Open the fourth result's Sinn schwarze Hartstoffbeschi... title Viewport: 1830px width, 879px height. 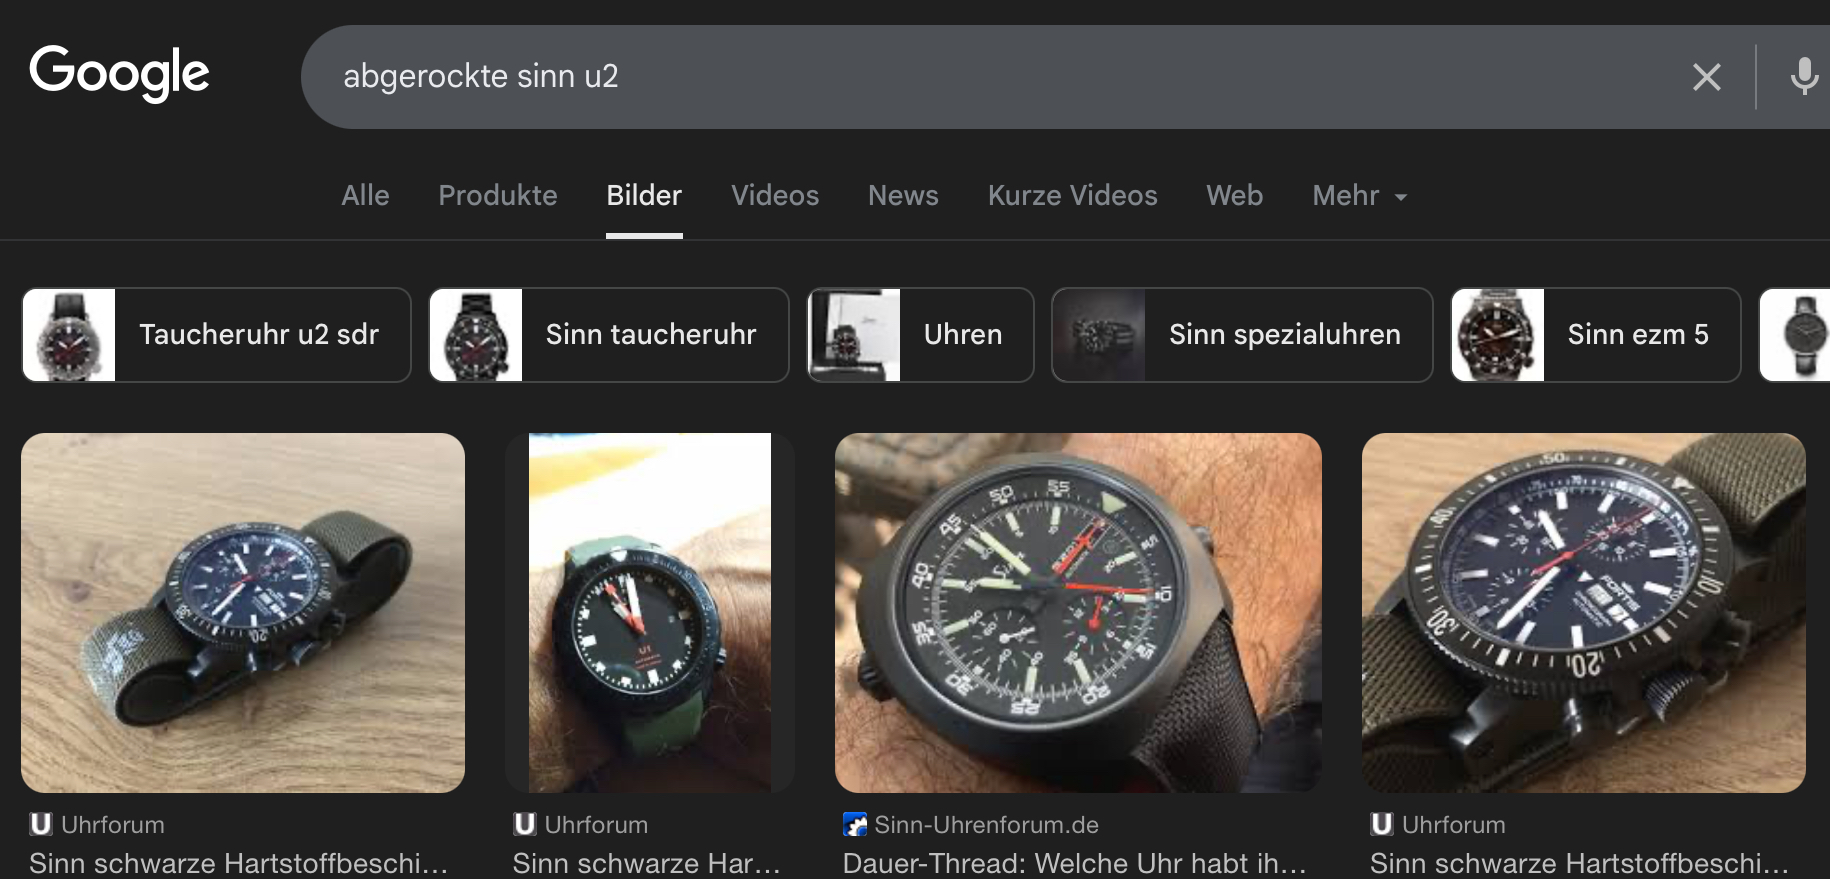coord(1579,863)
